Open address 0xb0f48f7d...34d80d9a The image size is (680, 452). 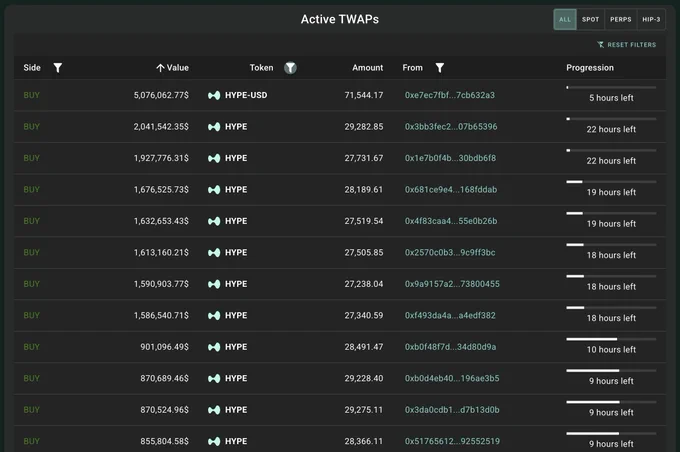(450, 347)
